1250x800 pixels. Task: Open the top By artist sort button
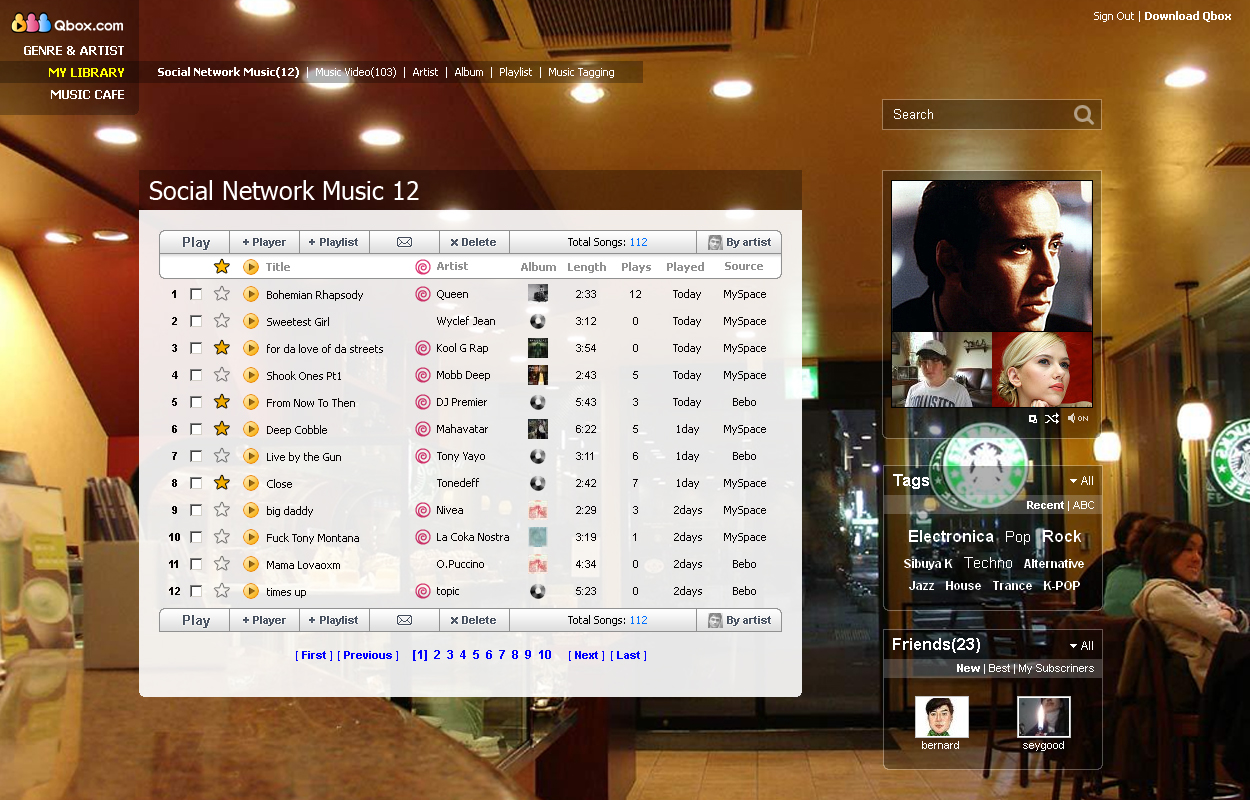[x=739, y=242]
